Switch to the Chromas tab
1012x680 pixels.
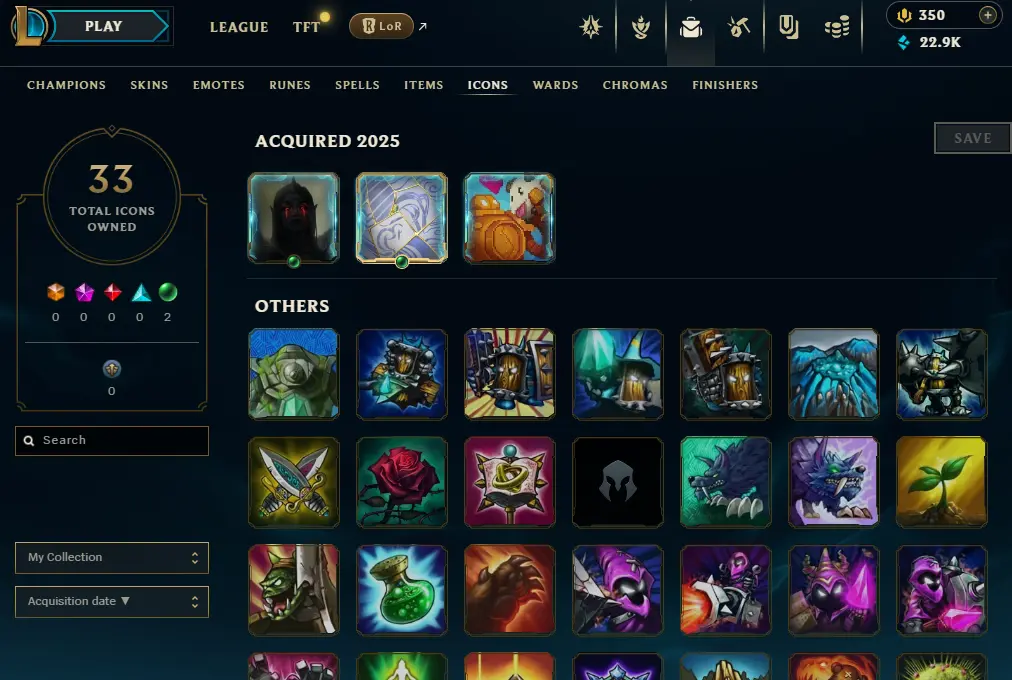coord(635,85)
